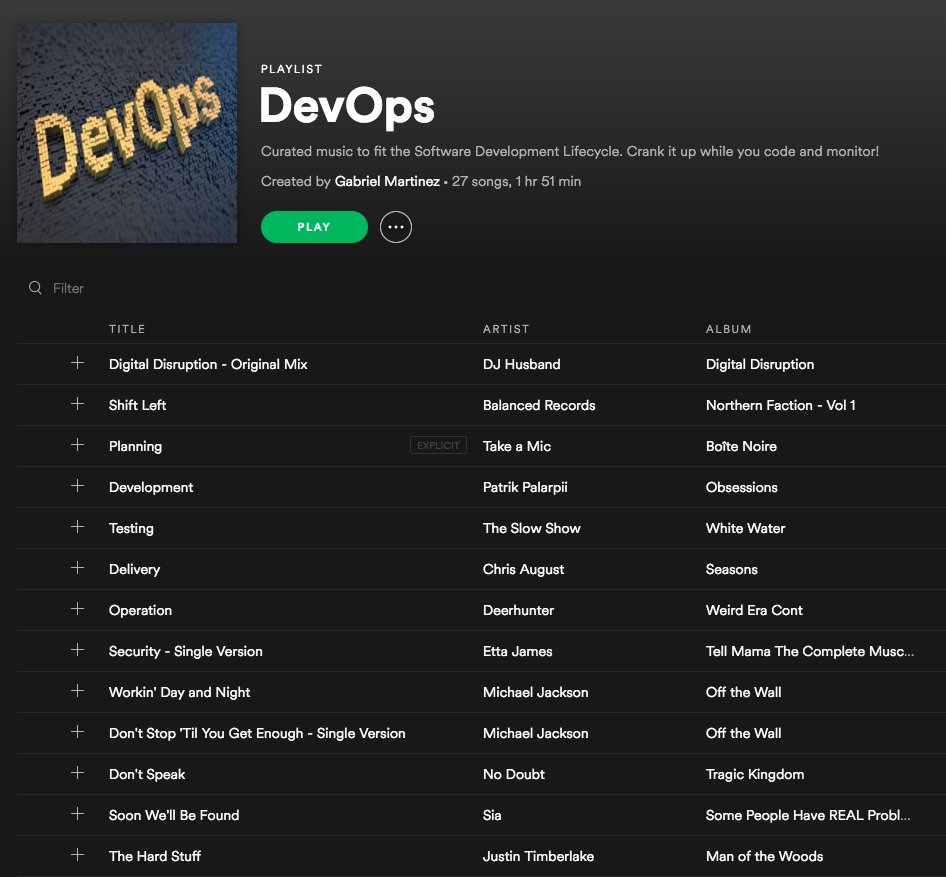Viewport: 946px width, 877px height.
Task: Click plus icon beside Workin' Day and Night
Action: (77, 691)
